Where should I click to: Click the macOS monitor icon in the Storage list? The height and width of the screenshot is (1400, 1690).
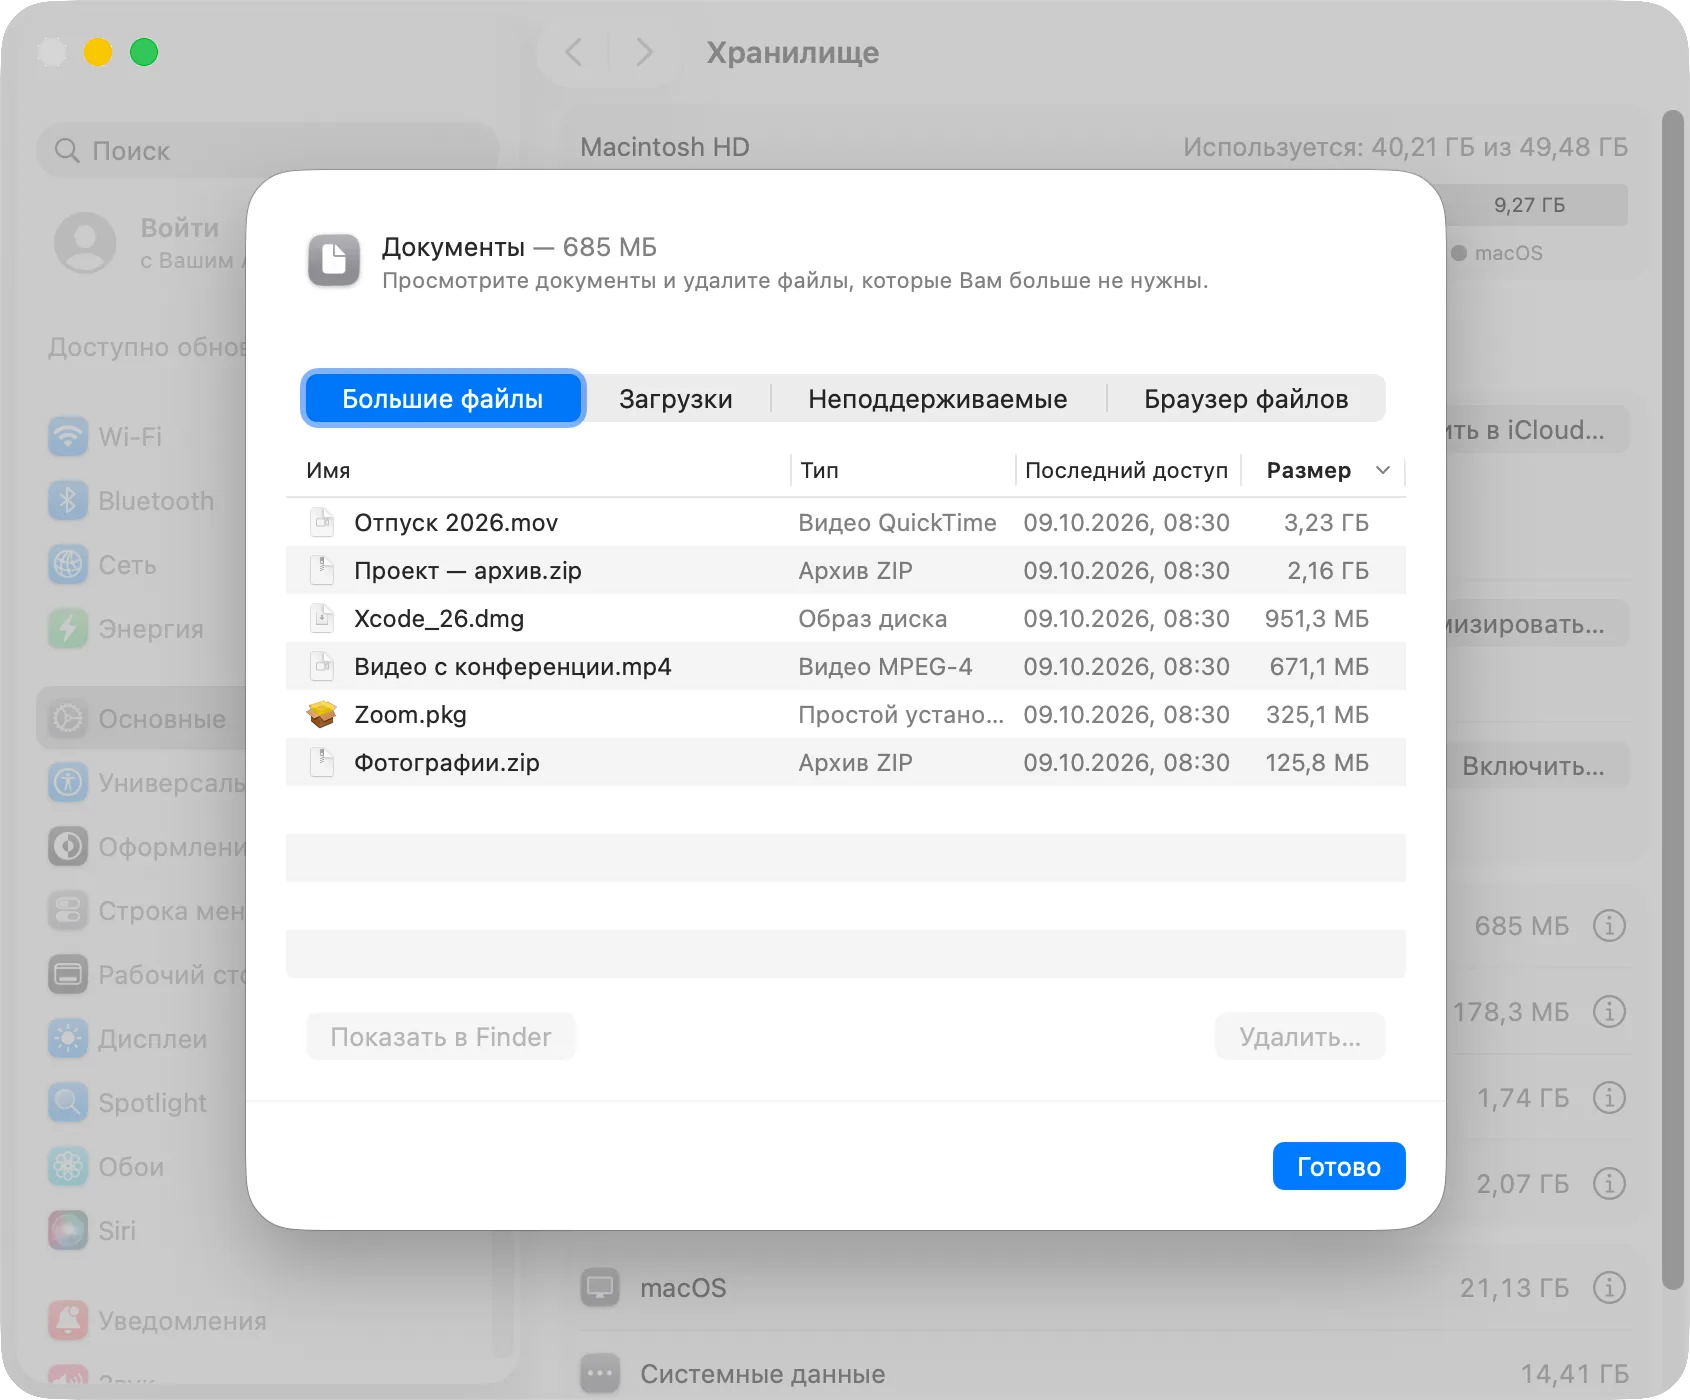point(600,1287)
